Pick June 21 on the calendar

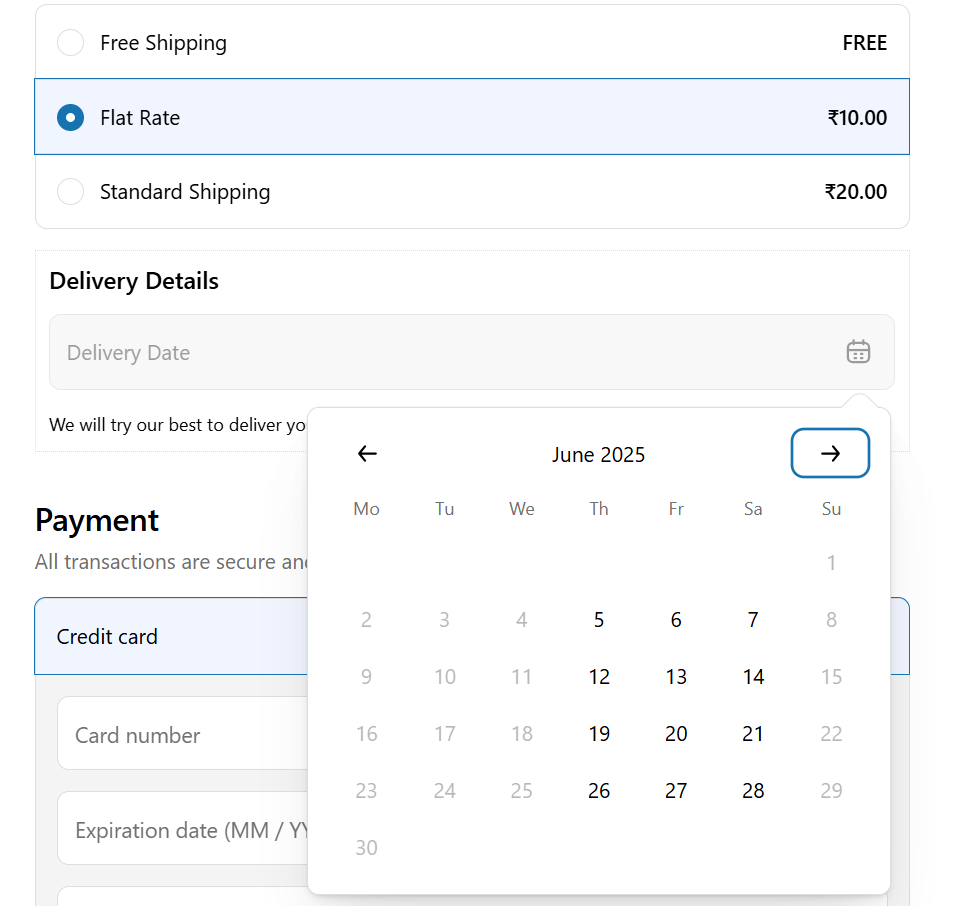click(x=753, y=734)
